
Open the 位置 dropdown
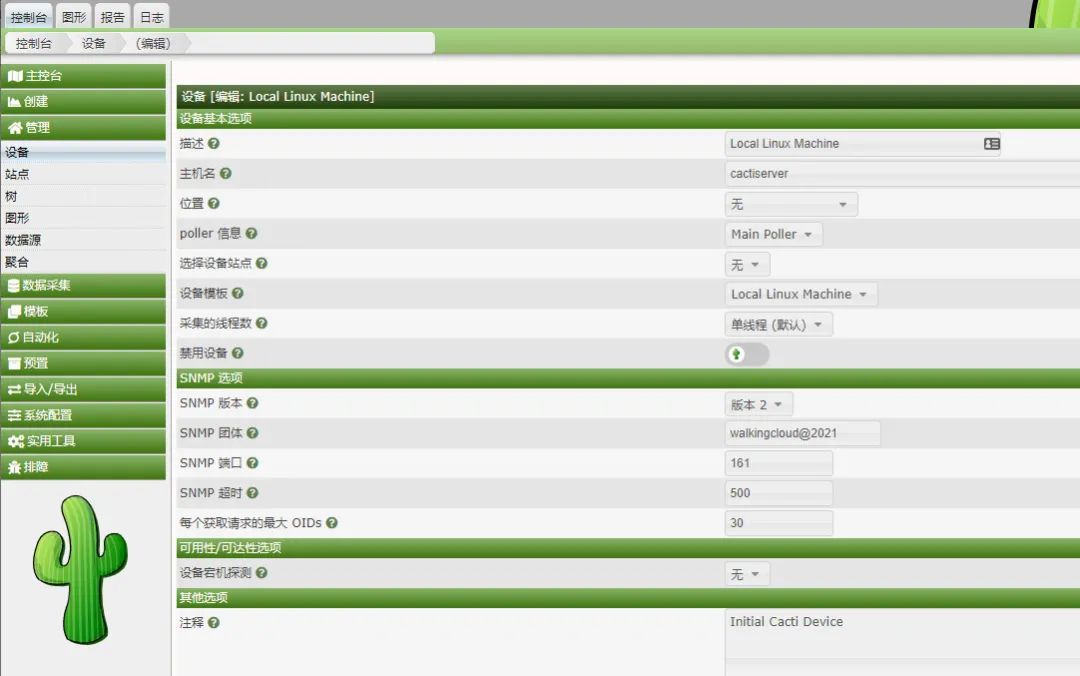click(791, 205)
